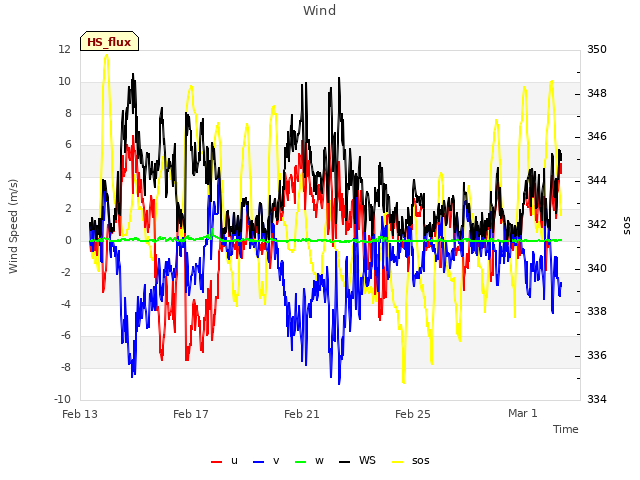The width and height of the screenshot is (640, 480).
Task: Toggle the u series in legend
Action: click(x=224, y=461)
